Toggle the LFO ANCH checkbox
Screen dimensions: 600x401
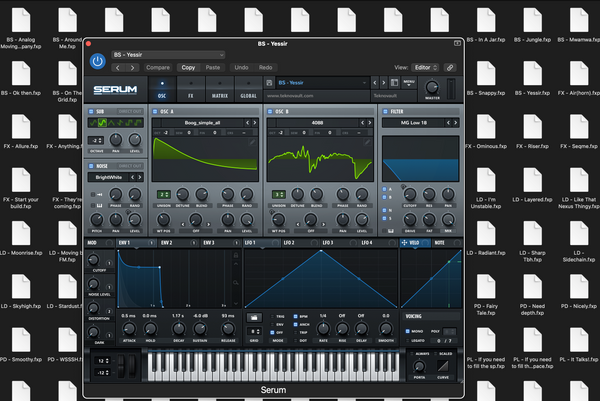click(x=295, y=324)
